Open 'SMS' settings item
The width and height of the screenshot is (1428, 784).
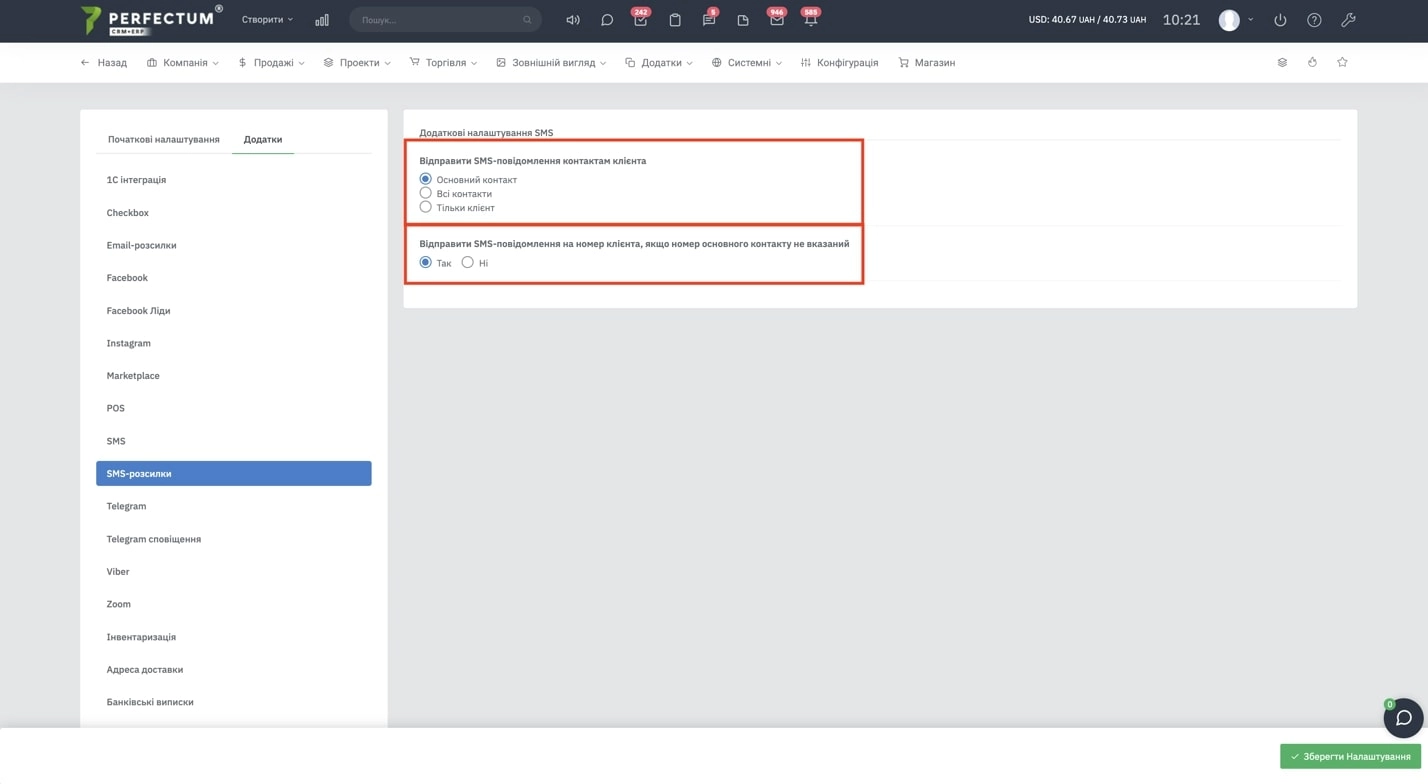click(234, 441)
